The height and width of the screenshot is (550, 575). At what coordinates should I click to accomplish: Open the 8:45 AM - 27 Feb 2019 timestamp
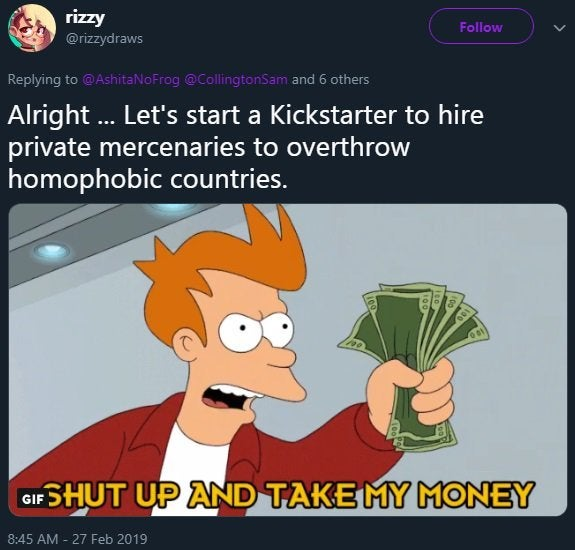77,539
